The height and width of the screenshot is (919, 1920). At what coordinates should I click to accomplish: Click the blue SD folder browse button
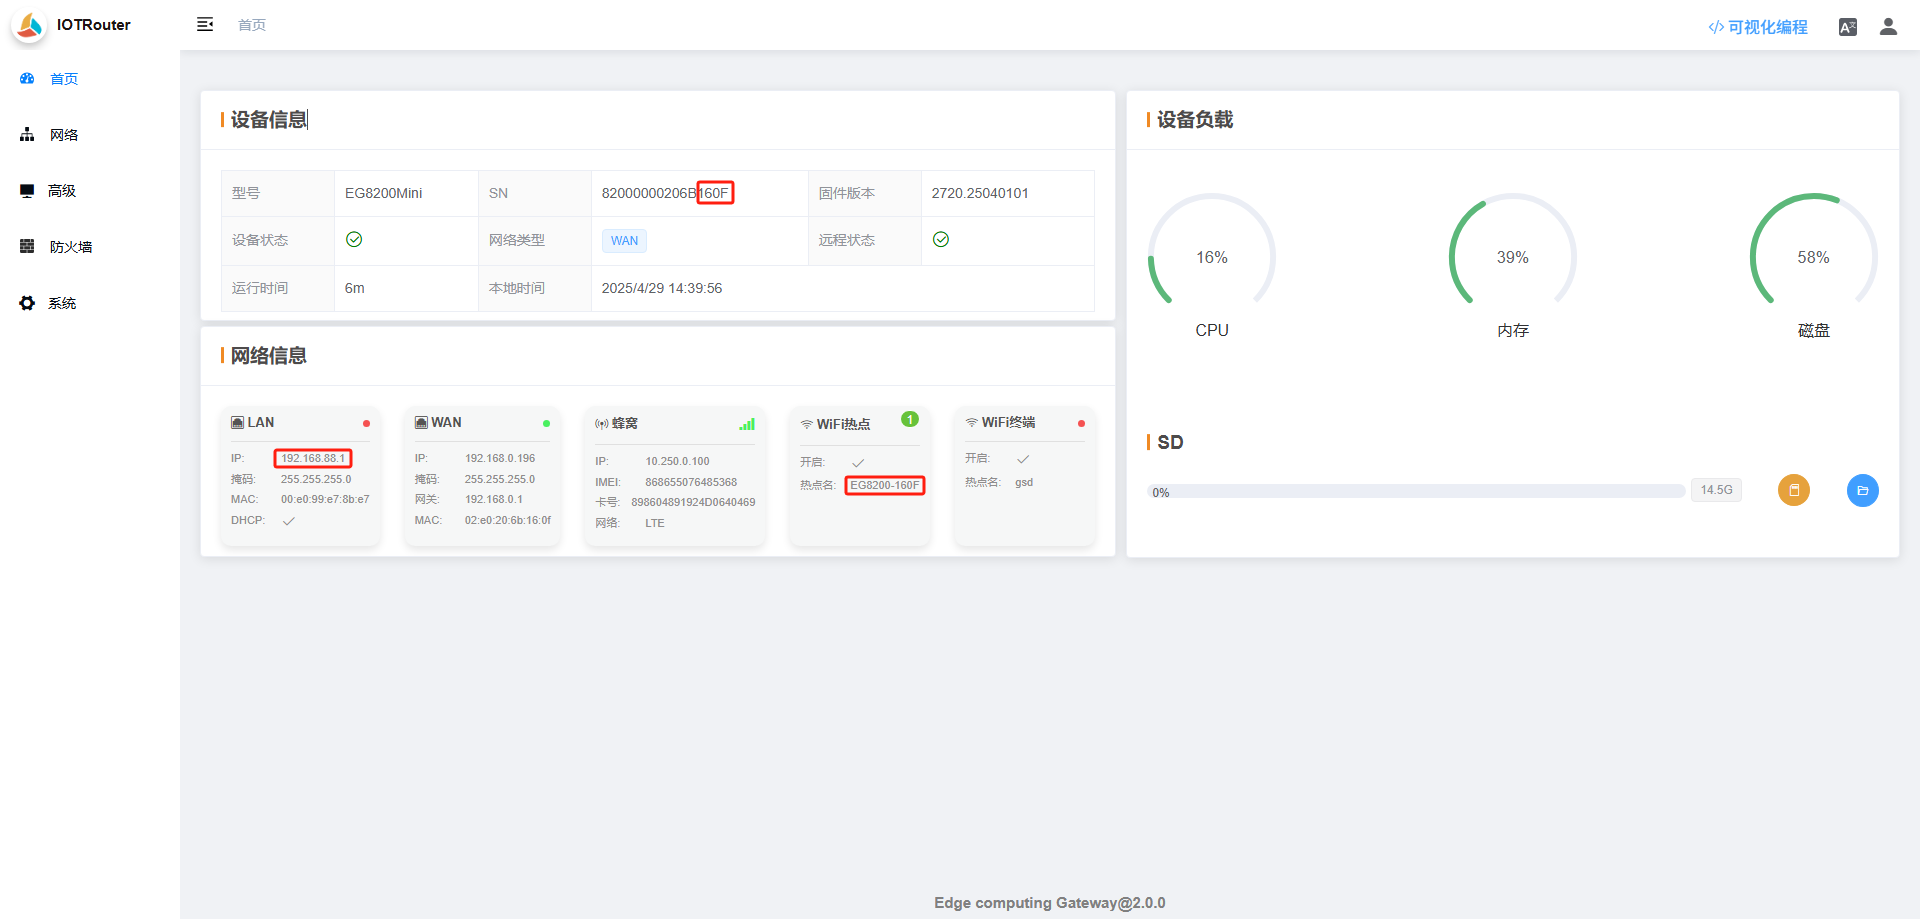(1862, 490)
